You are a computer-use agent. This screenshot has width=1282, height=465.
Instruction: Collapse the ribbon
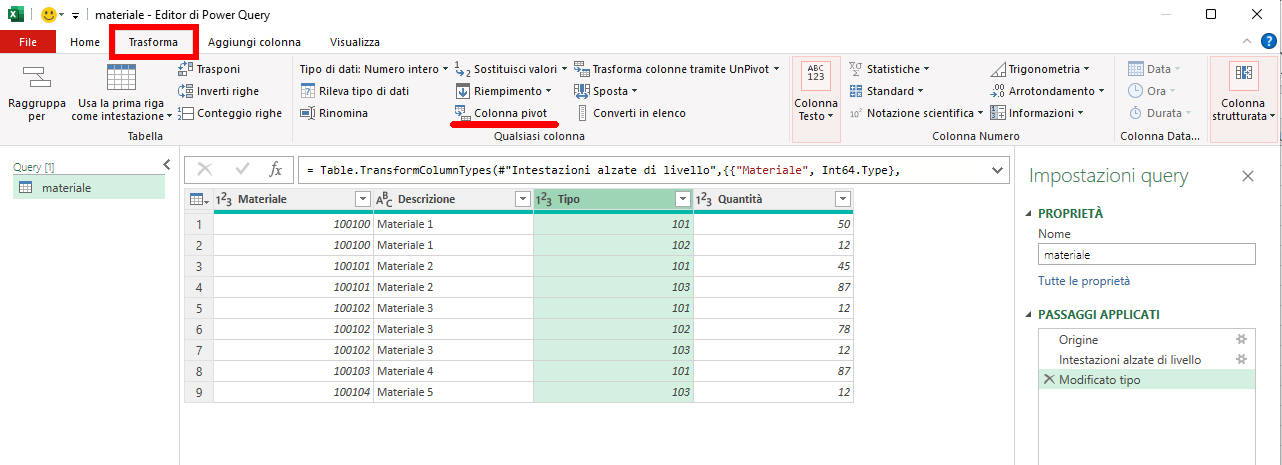point(1246,41)
